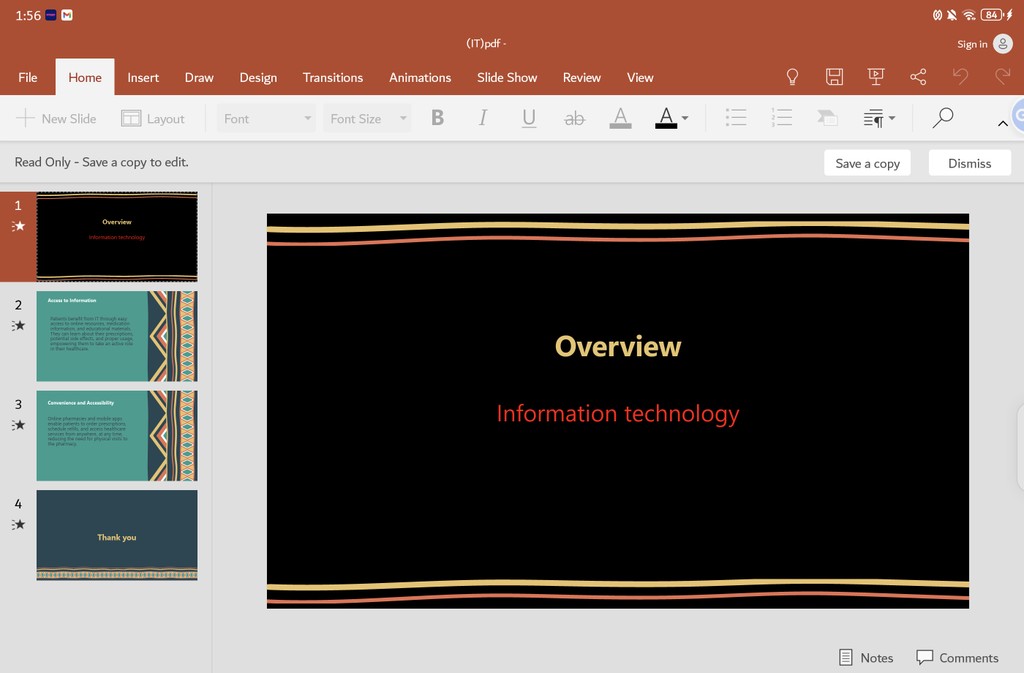Collapse the ribbon with the chevron
Viewport: 1024px width, 673px height.
1002,123
